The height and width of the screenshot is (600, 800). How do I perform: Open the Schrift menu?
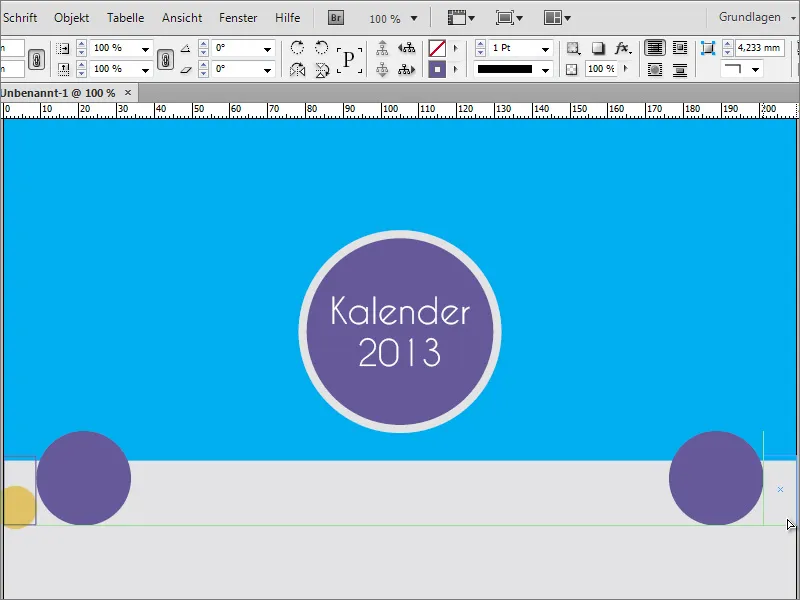click(x=20, y=18)
